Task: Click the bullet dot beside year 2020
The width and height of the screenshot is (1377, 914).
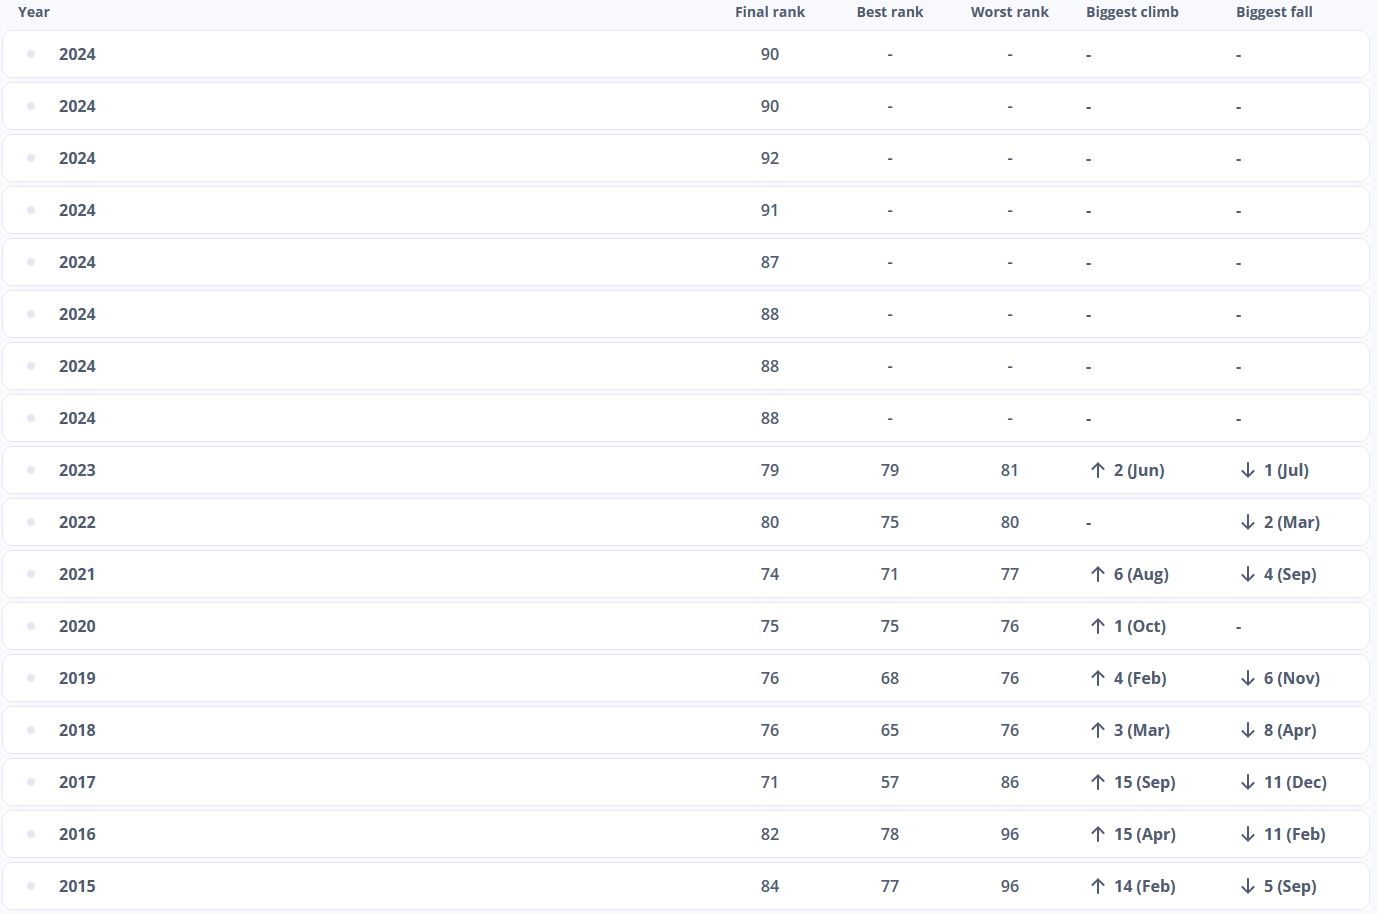Action: (x=31, y=626)
